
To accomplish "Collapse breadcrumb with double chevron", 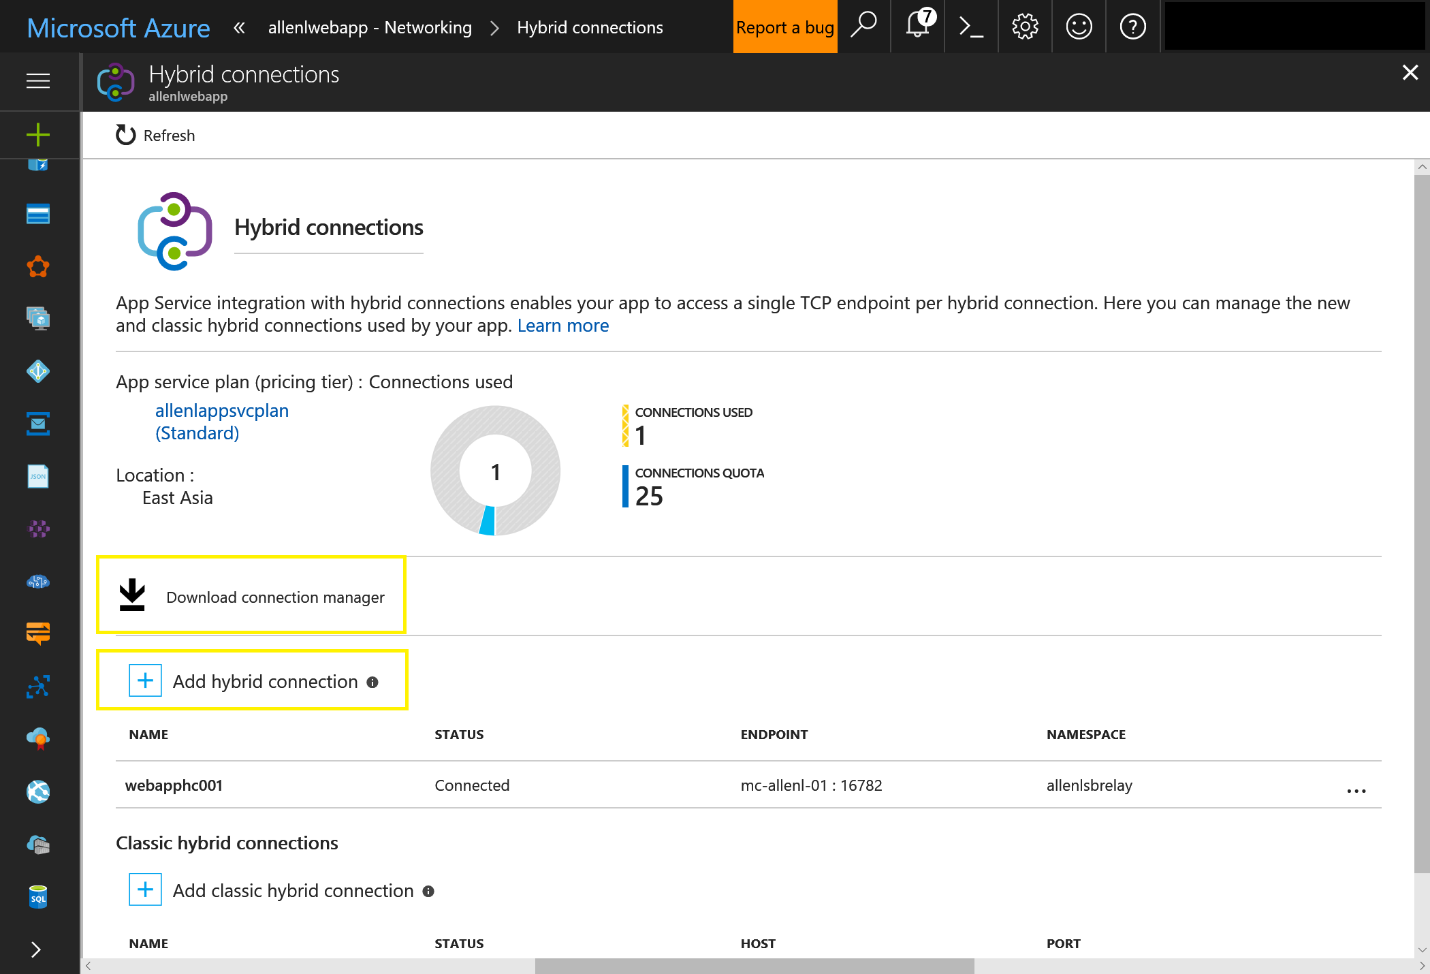I will (239, 27).
